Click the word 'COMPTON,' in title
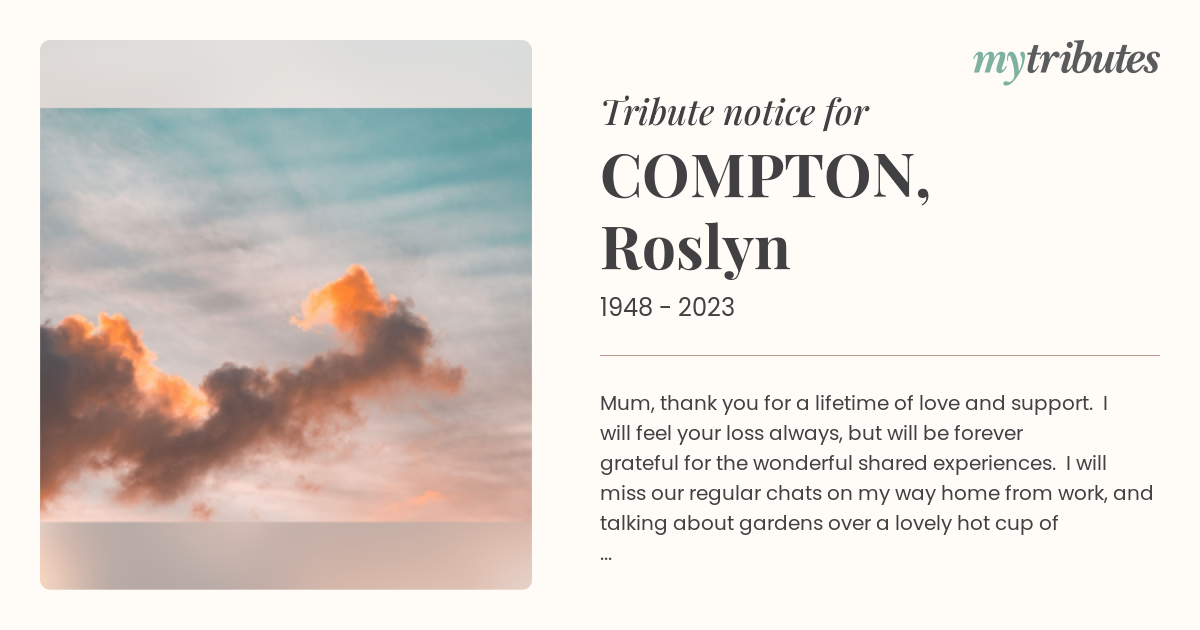Screen dimensions: 1200x630 point(766,176)
